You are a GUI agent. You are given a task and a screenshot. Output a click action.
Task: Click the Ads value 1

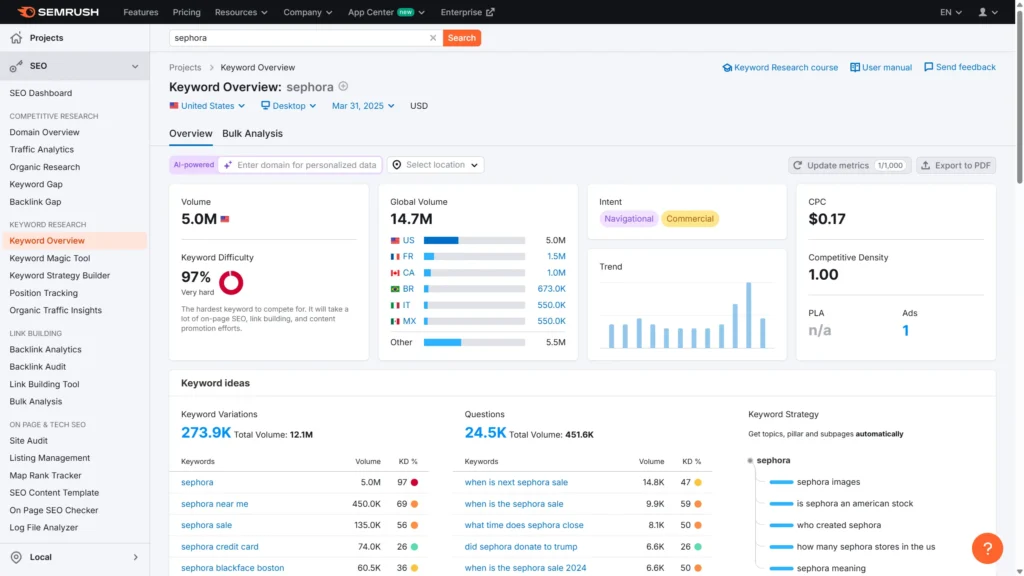pos(905,330)
